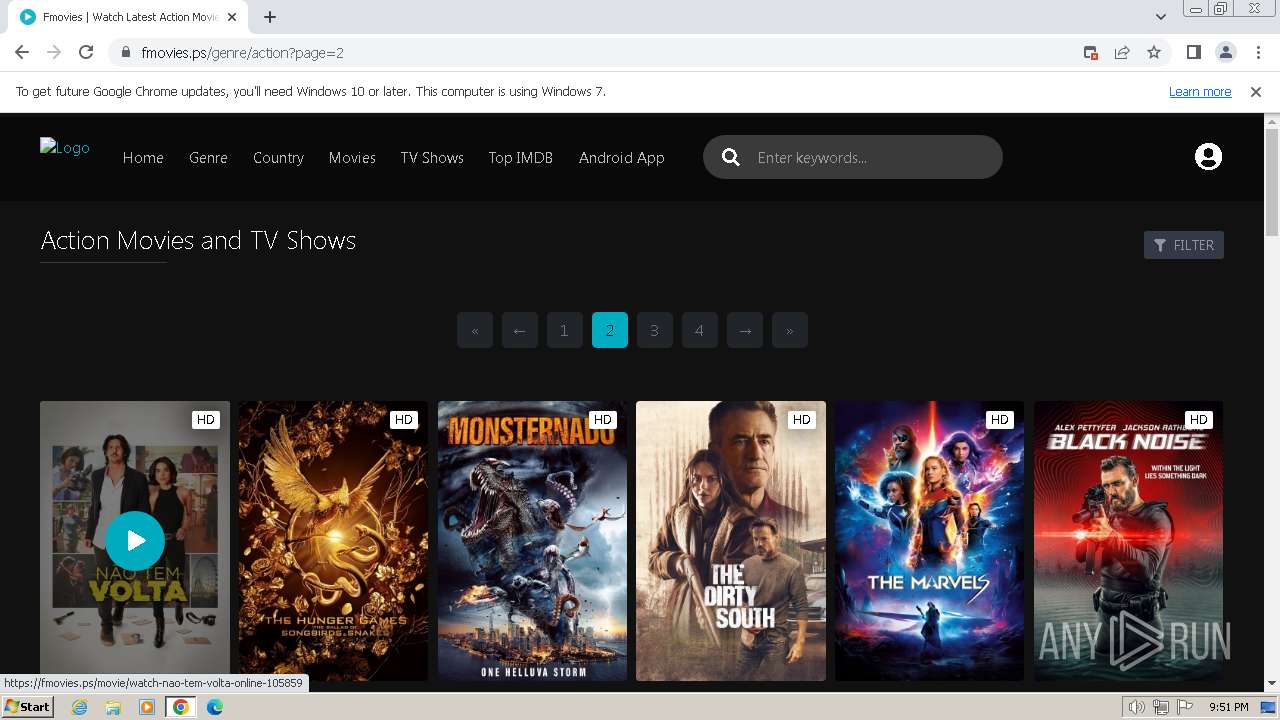Expand the tab search dropdown

click(x=1160, y=17)
